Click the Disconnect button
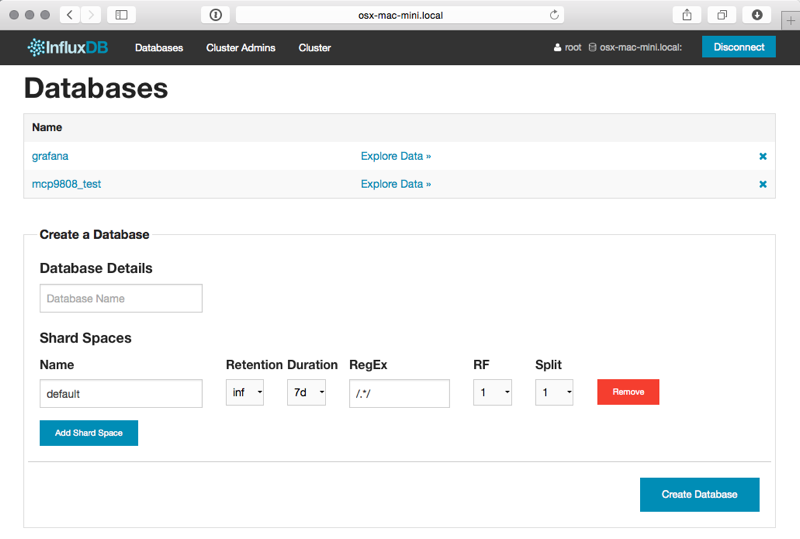 [739, 47]
